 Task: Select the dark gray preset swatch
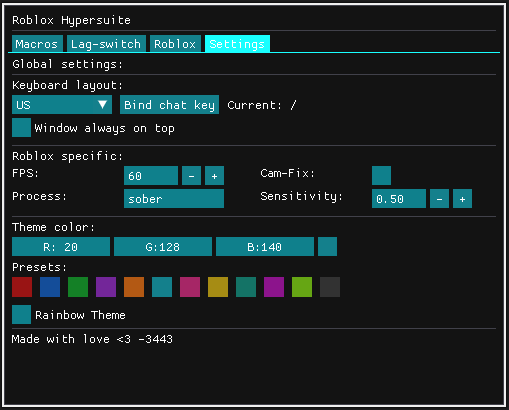(330, 287)
